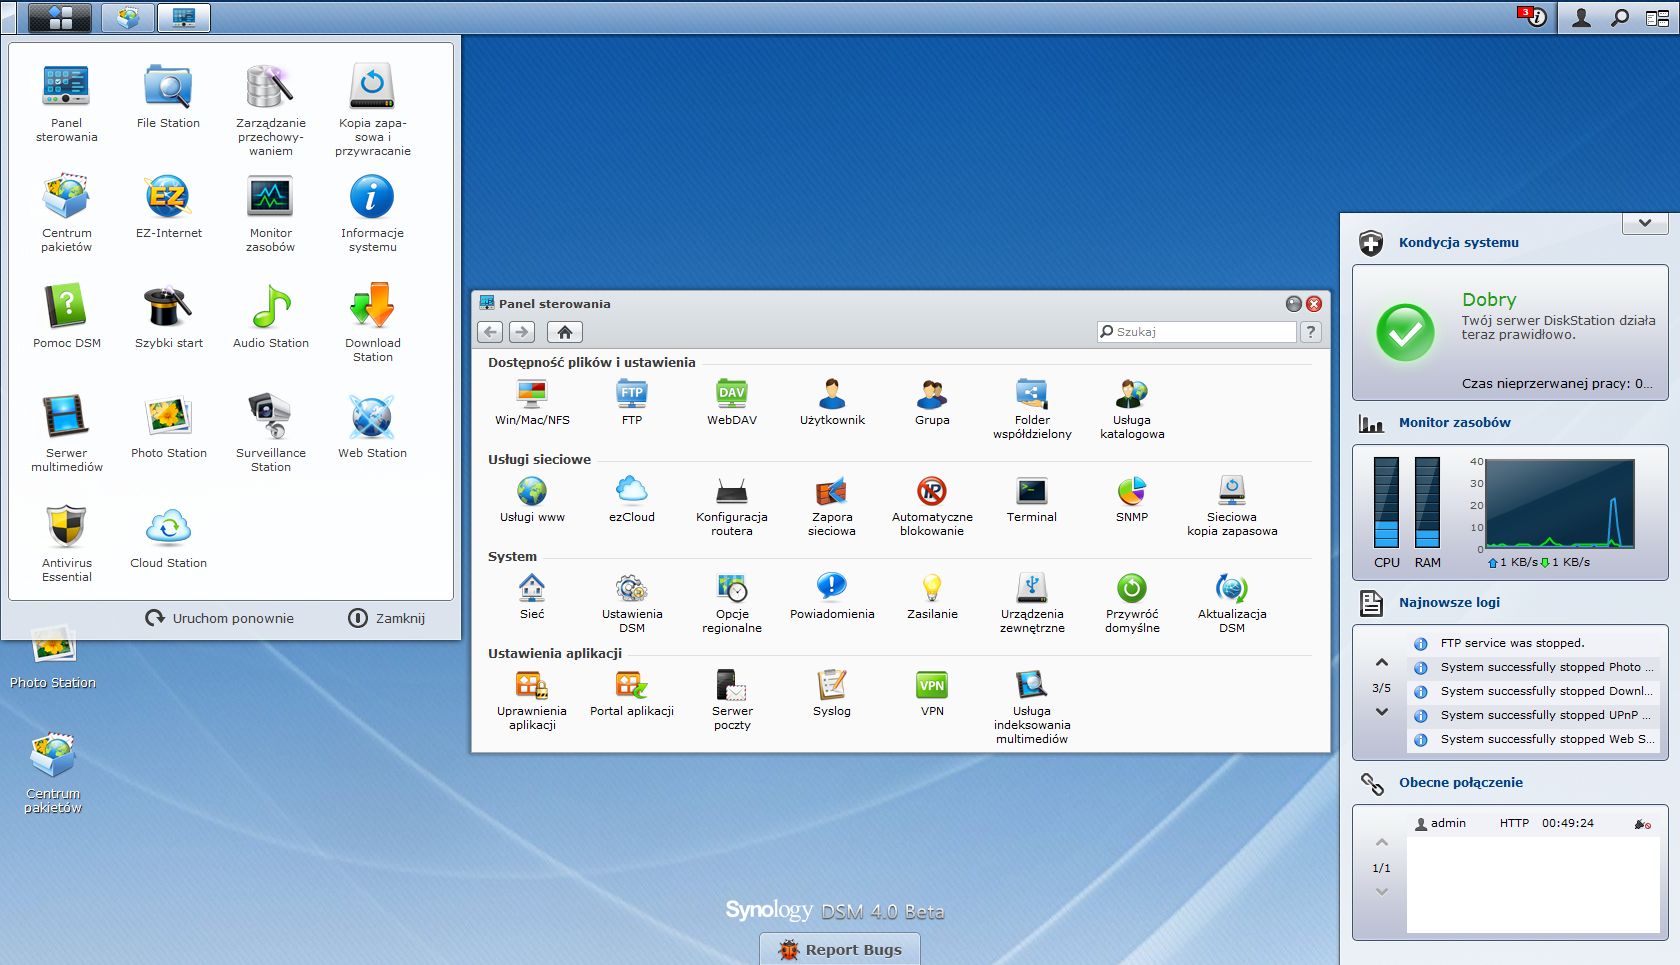This screenshot has width=1680, height=965.
Task: Open Syslog settings
Action: click(832, 693)
